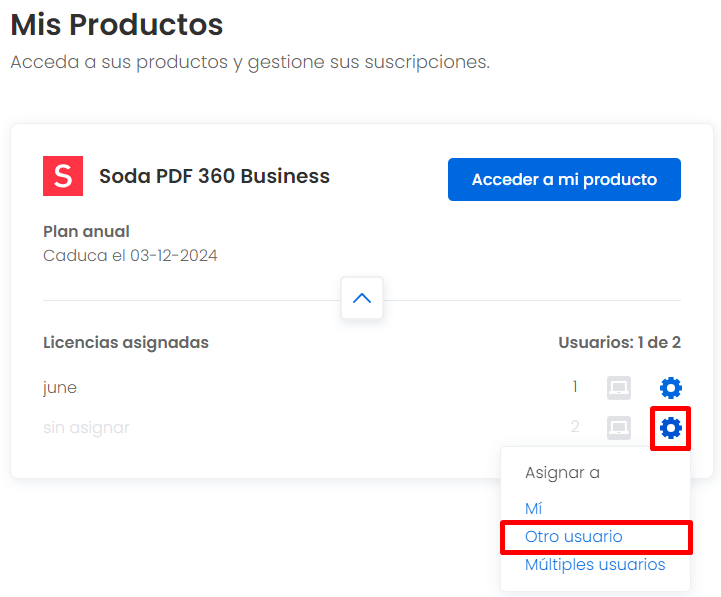This screenshot has width=721, height=597.
Task: Click device icon in sin asignar row
Action: click(618, 428)
